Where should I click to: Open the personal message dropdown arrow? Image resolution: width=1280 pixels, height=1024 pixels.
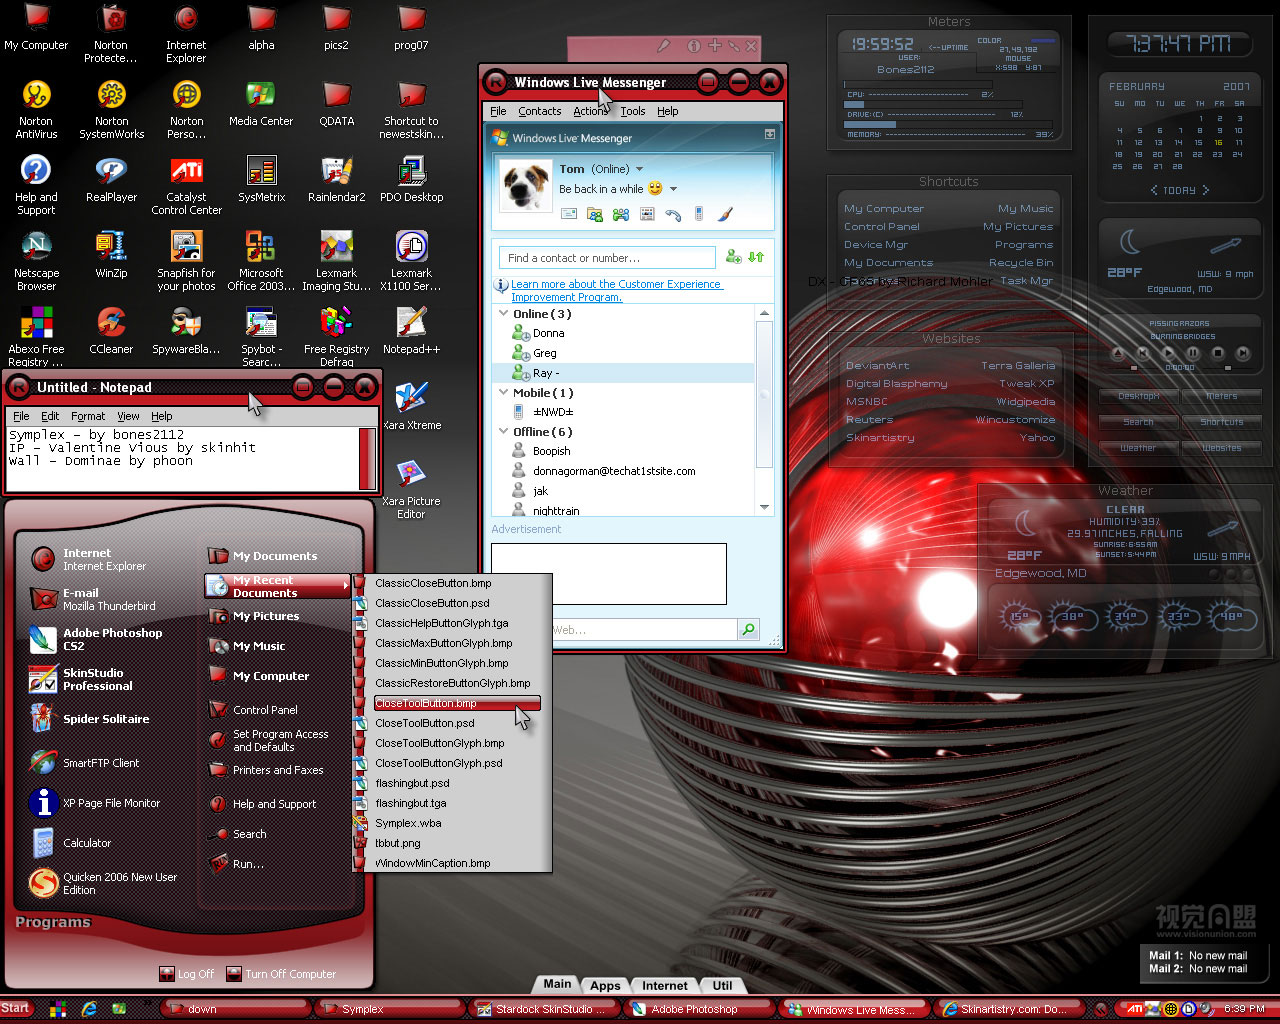point(674,188)
